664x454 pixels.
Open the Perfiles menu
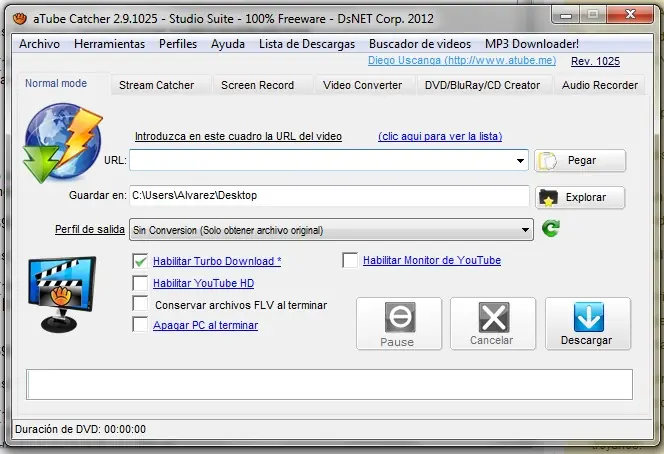178,44
